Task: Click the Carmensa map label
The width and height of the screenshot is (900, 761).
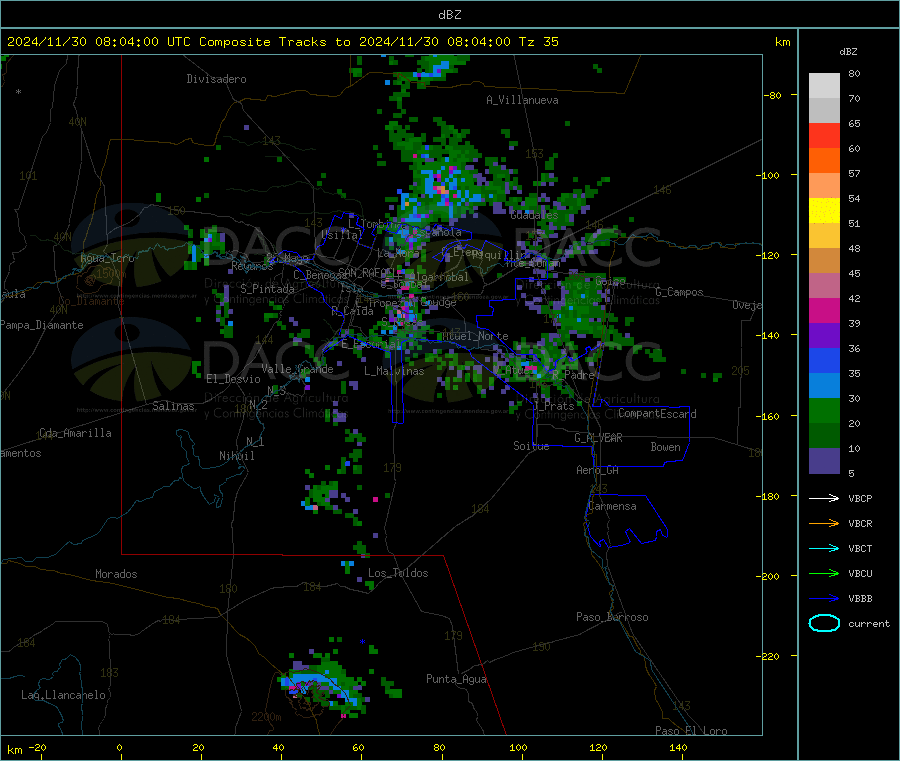Action: [x=612, y=506]
